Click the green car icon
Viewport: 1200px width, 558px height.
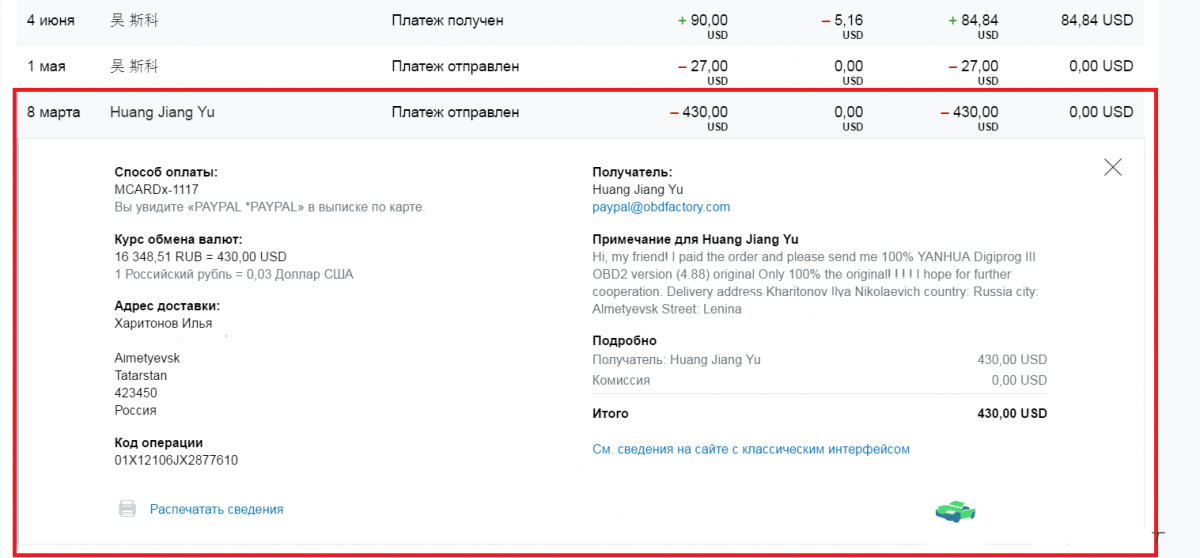(955, 511)
